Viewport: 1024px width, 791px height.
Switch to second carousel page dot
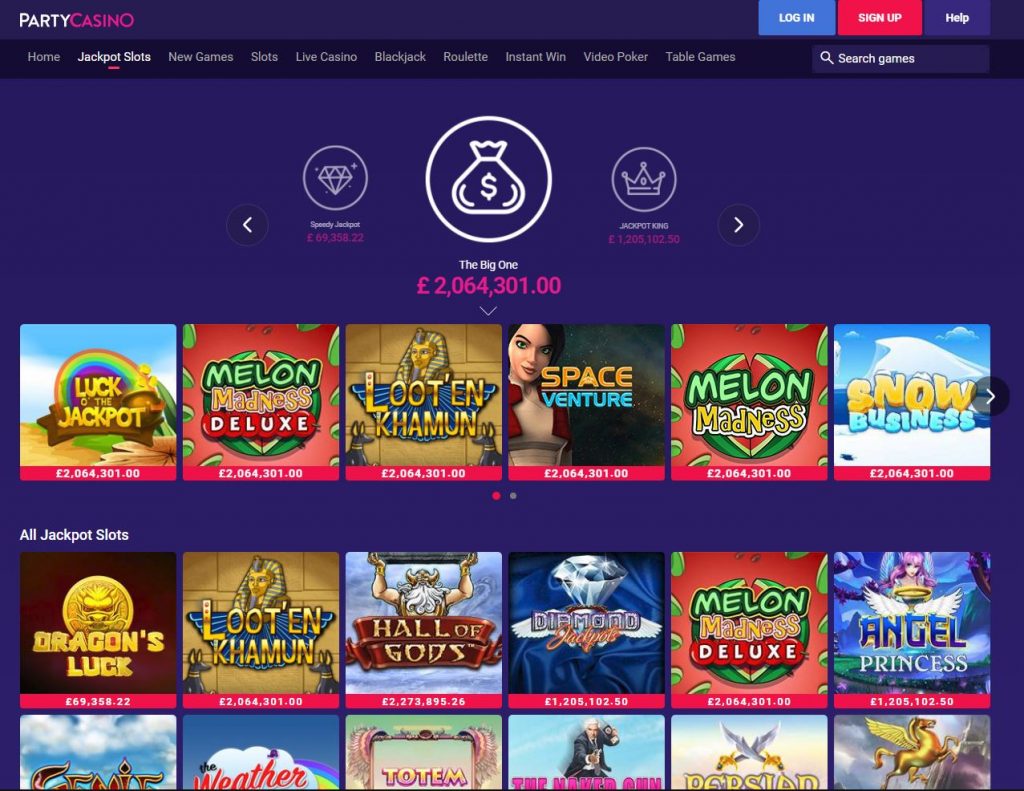[513, 496]
